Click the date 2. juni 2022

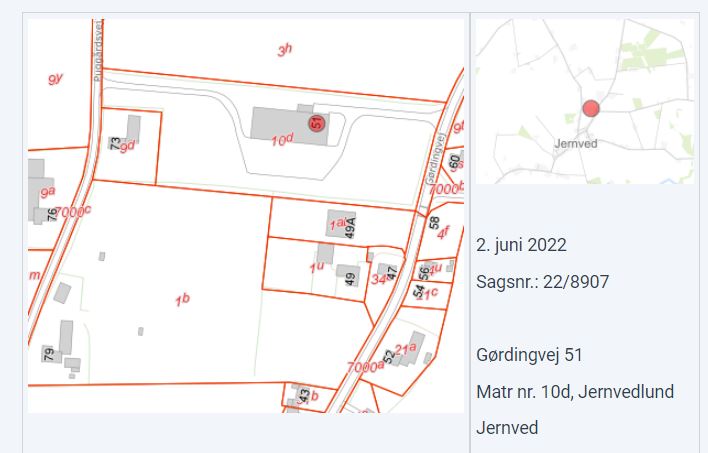click(x=521, y=245)
